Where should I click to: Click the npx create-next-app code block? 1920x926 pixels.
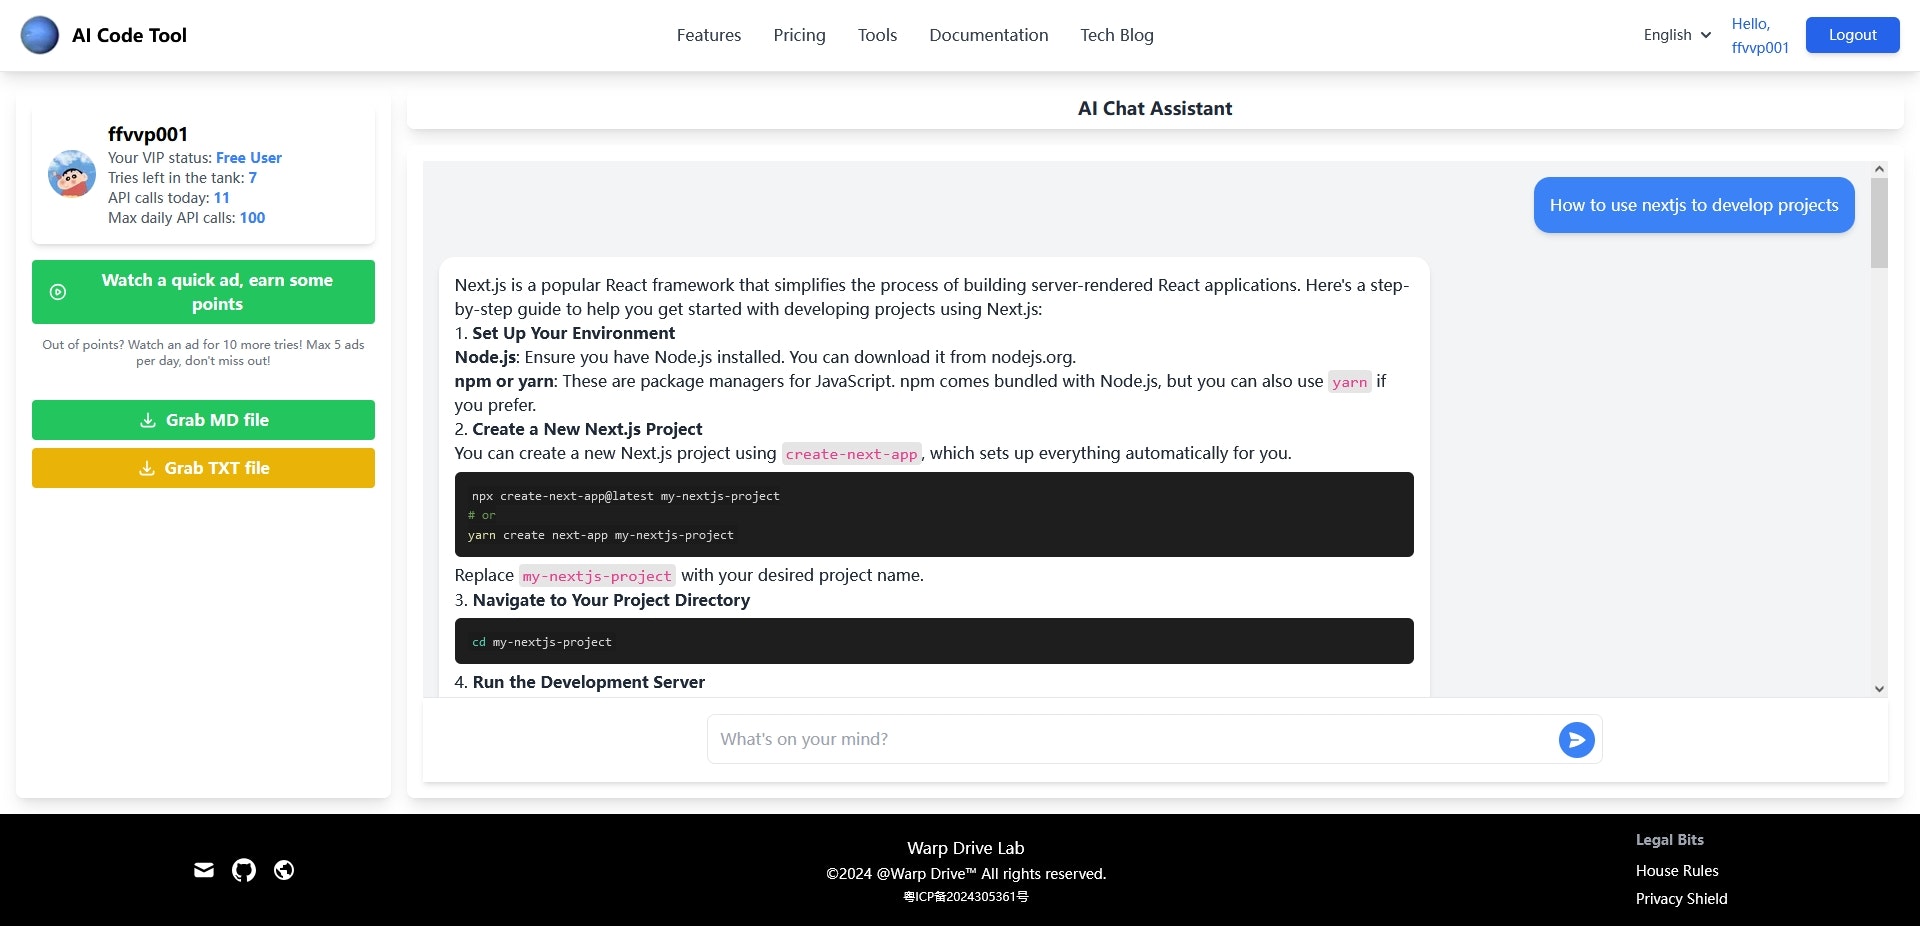(934, 514)
